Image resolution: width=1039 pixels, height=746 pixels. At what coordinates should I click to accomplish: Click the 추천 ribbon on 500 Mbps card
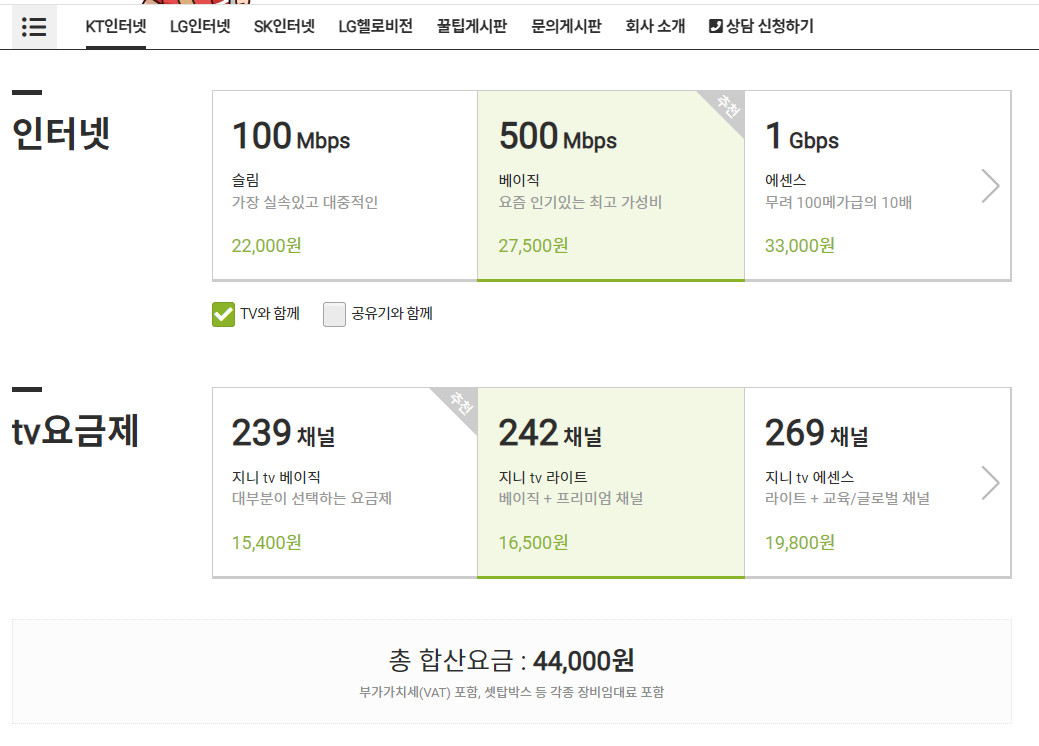click(728, 107)
